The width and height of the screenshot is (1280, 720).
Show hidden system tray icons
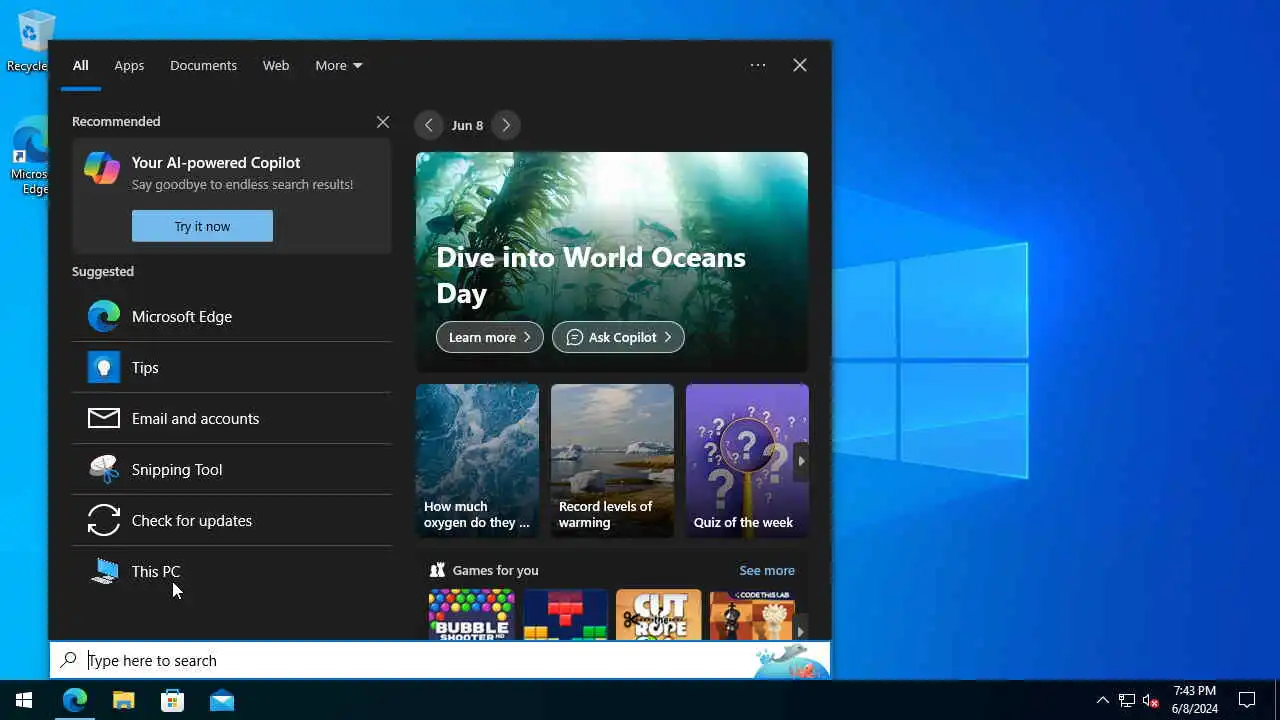(1103, 700)
